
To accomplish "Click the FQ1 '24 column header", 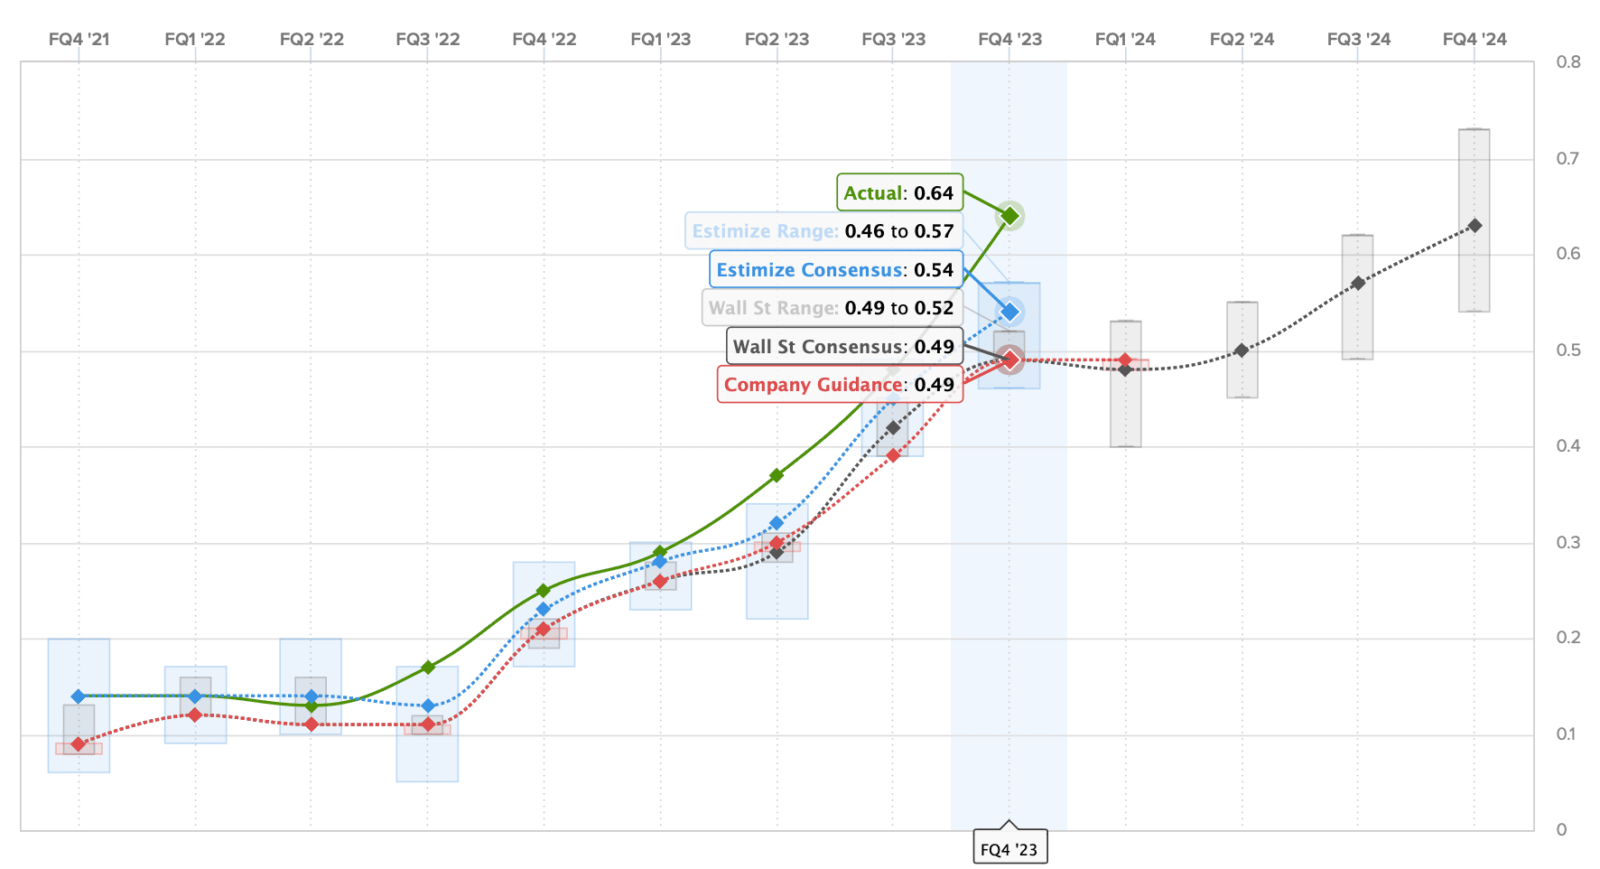I will tap(1126, 39).
